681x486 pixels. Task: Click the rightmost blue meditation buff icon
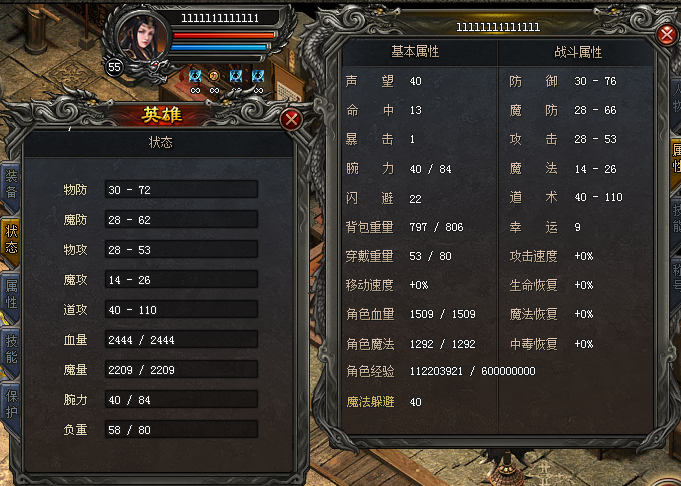pyautogui.click(x=258, y=76)
